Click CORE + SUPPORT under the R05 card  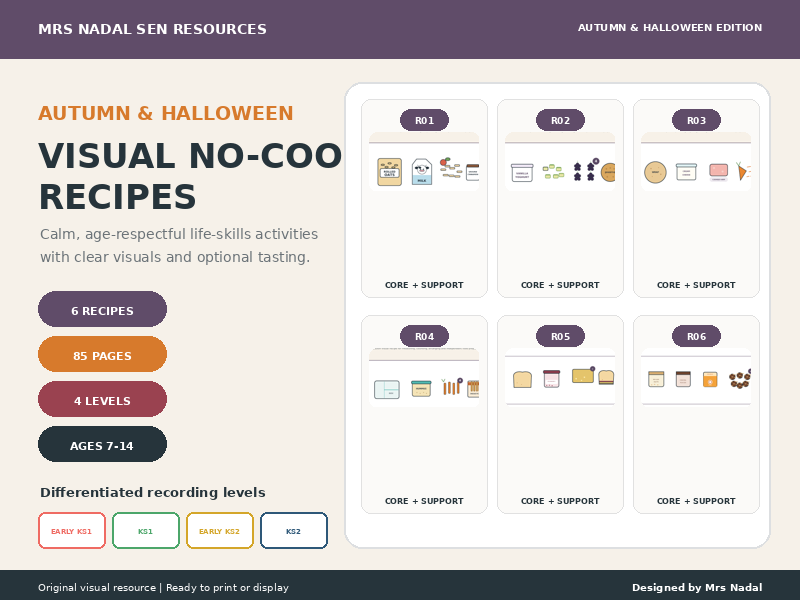560,501
